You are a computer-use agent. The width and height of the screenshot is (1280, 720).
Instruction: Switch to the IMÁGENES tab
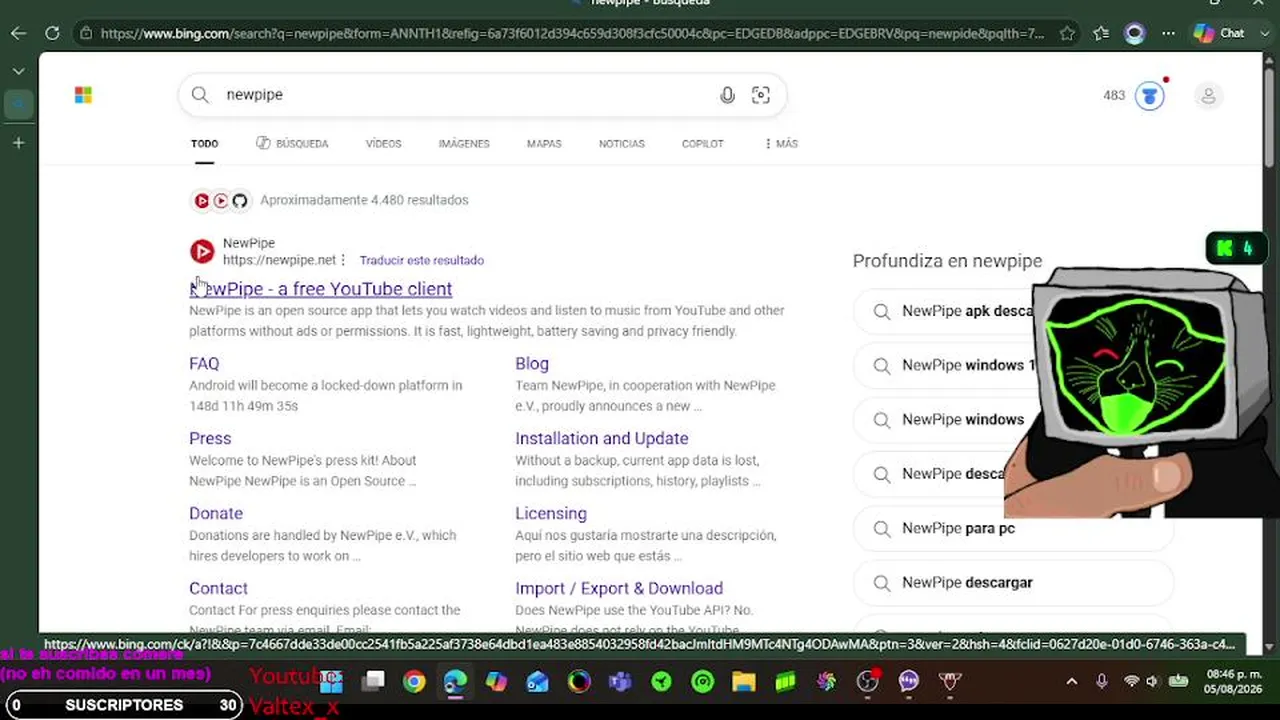464,144
